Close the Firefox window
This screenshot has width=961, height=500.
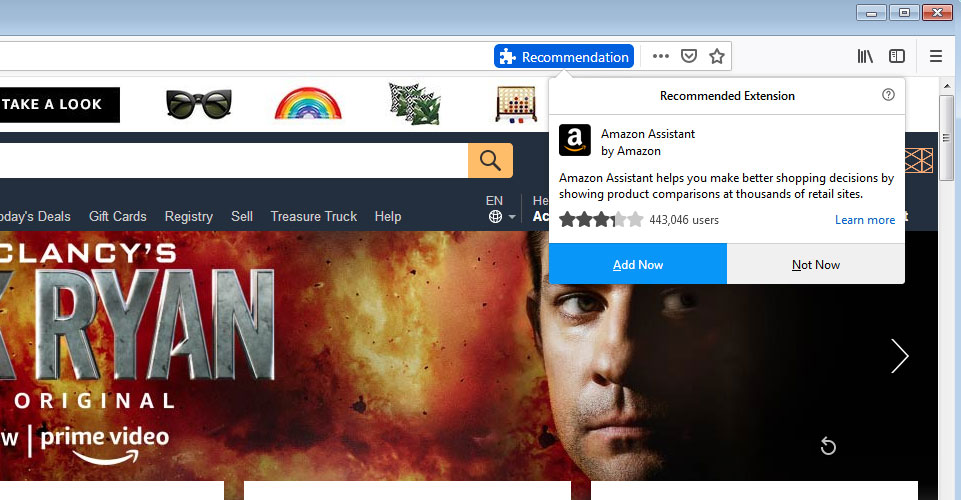(937, 12)
